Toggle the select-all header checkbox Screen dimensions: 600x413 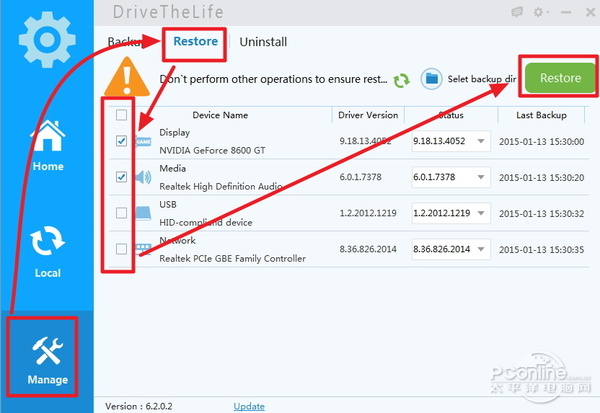121,115
